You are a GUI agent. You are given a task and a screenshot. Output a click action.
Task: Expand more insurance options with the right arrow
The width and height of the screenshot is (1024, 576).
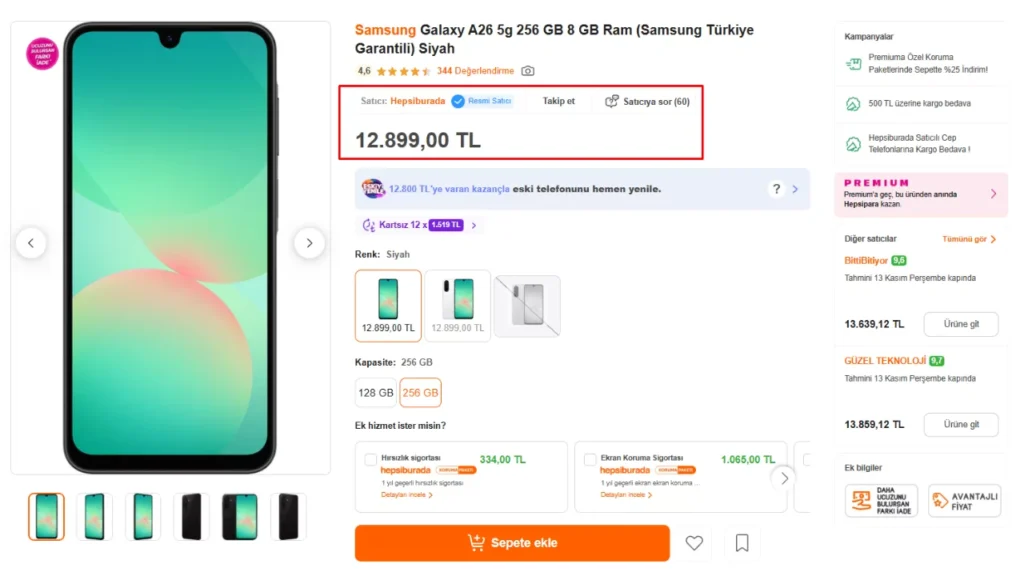click(784, 478)
